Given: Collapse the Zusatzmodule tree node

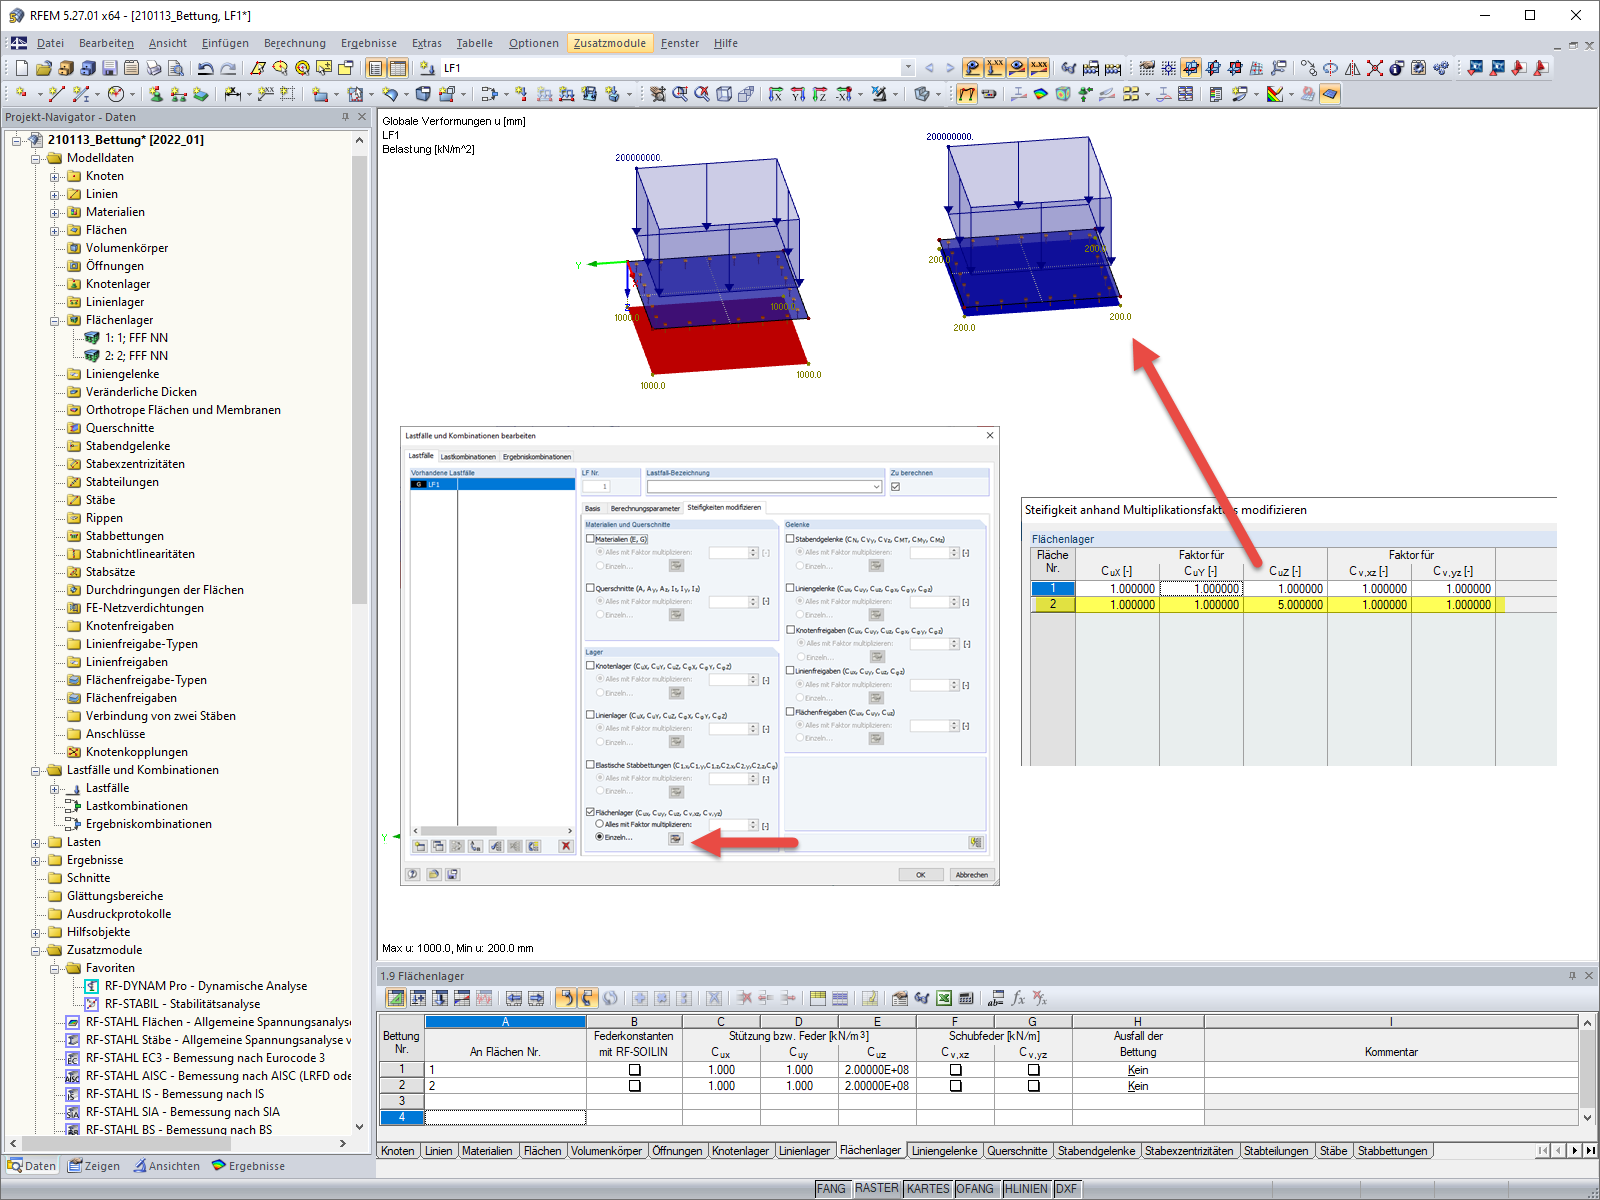Looking at the screenshot, I should pos(36,950).
